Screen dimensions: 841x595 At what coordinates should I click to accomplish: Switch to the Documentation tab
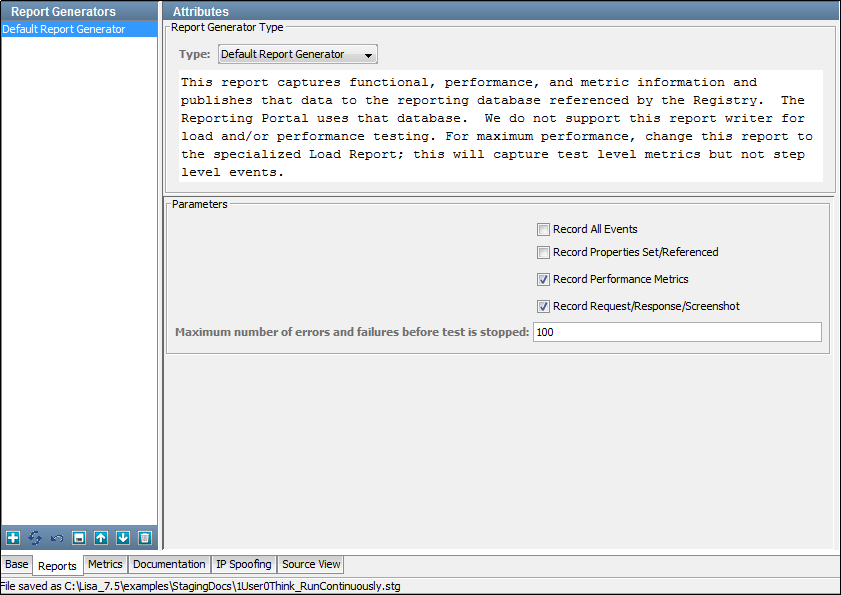tap(168, 564)
